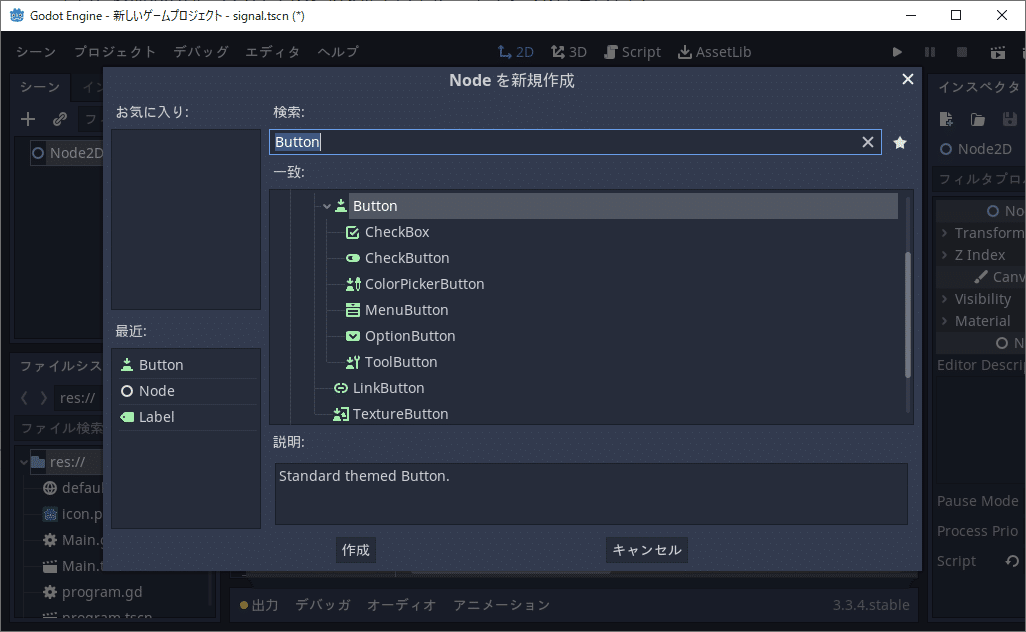Click the match list scrollbar

[x=908, y=315]
